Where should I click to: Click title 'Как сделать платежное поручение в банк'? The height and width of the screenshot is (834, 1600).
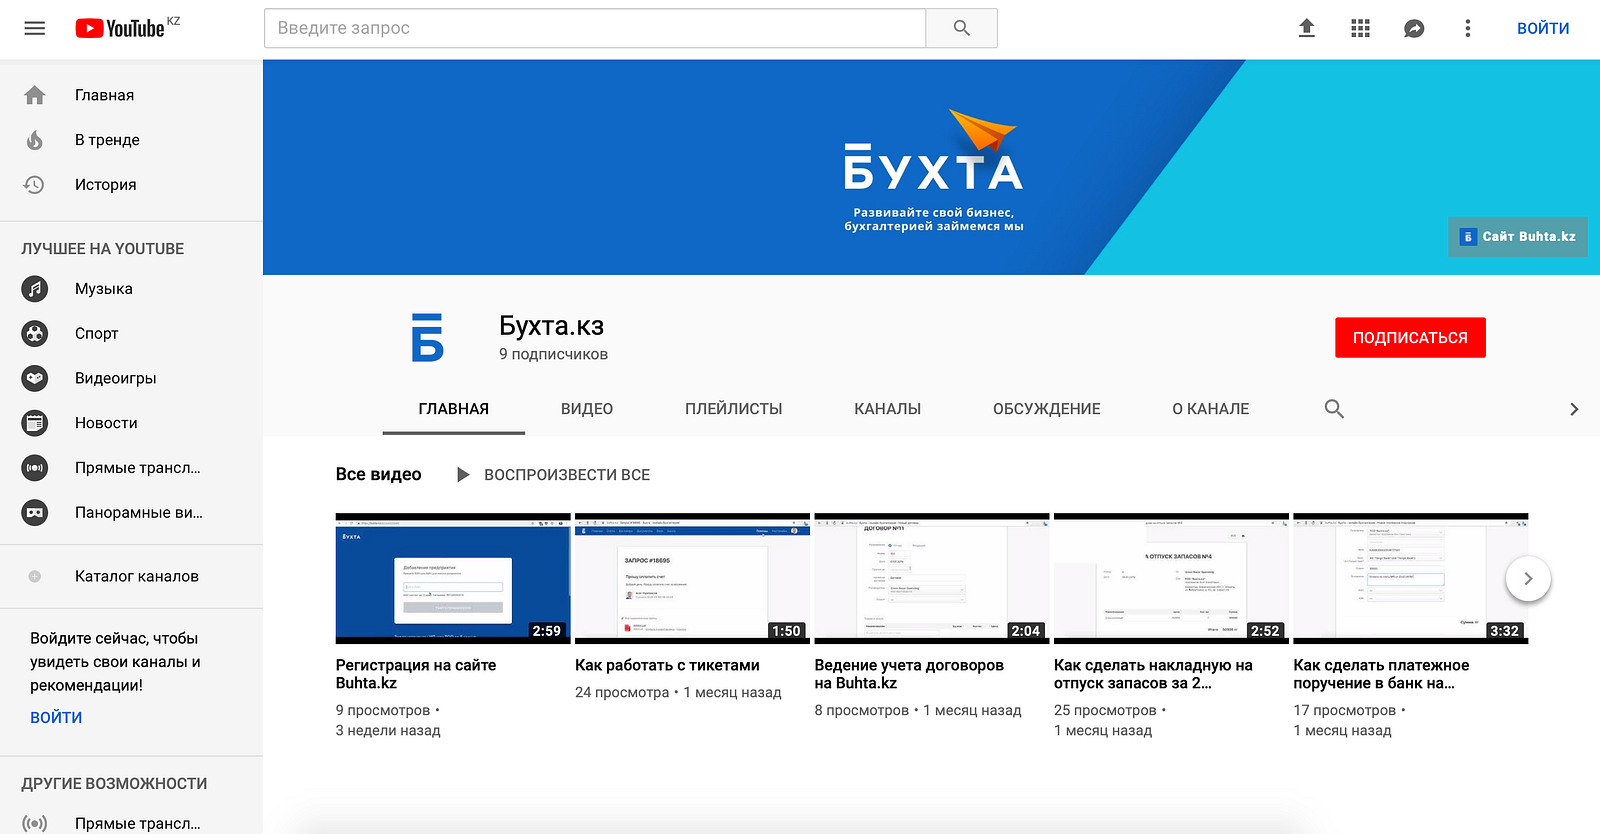pos(1381,674)
